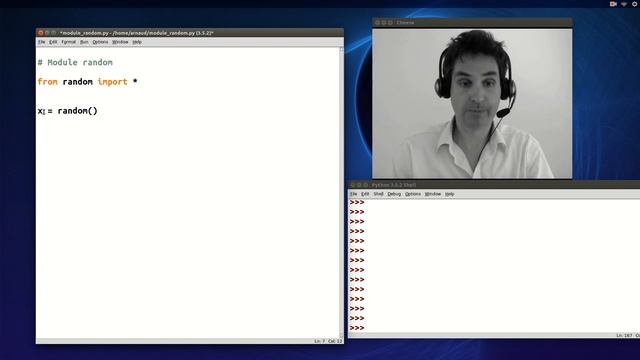This screenshot has width=640, height=360.
Task: Click the variable 'x' in the editor
Action: pos(40,111)
